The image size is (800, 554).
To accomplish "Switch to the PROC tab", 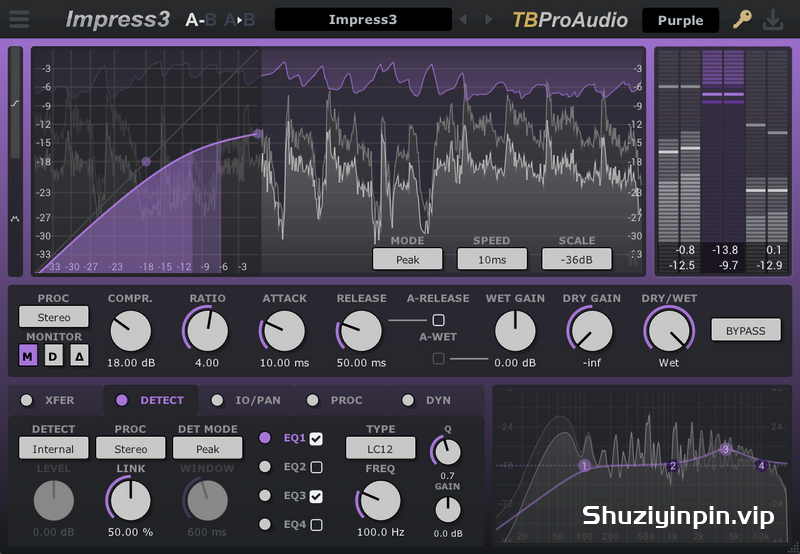I will pyautogui.click(x=342, y=400).
